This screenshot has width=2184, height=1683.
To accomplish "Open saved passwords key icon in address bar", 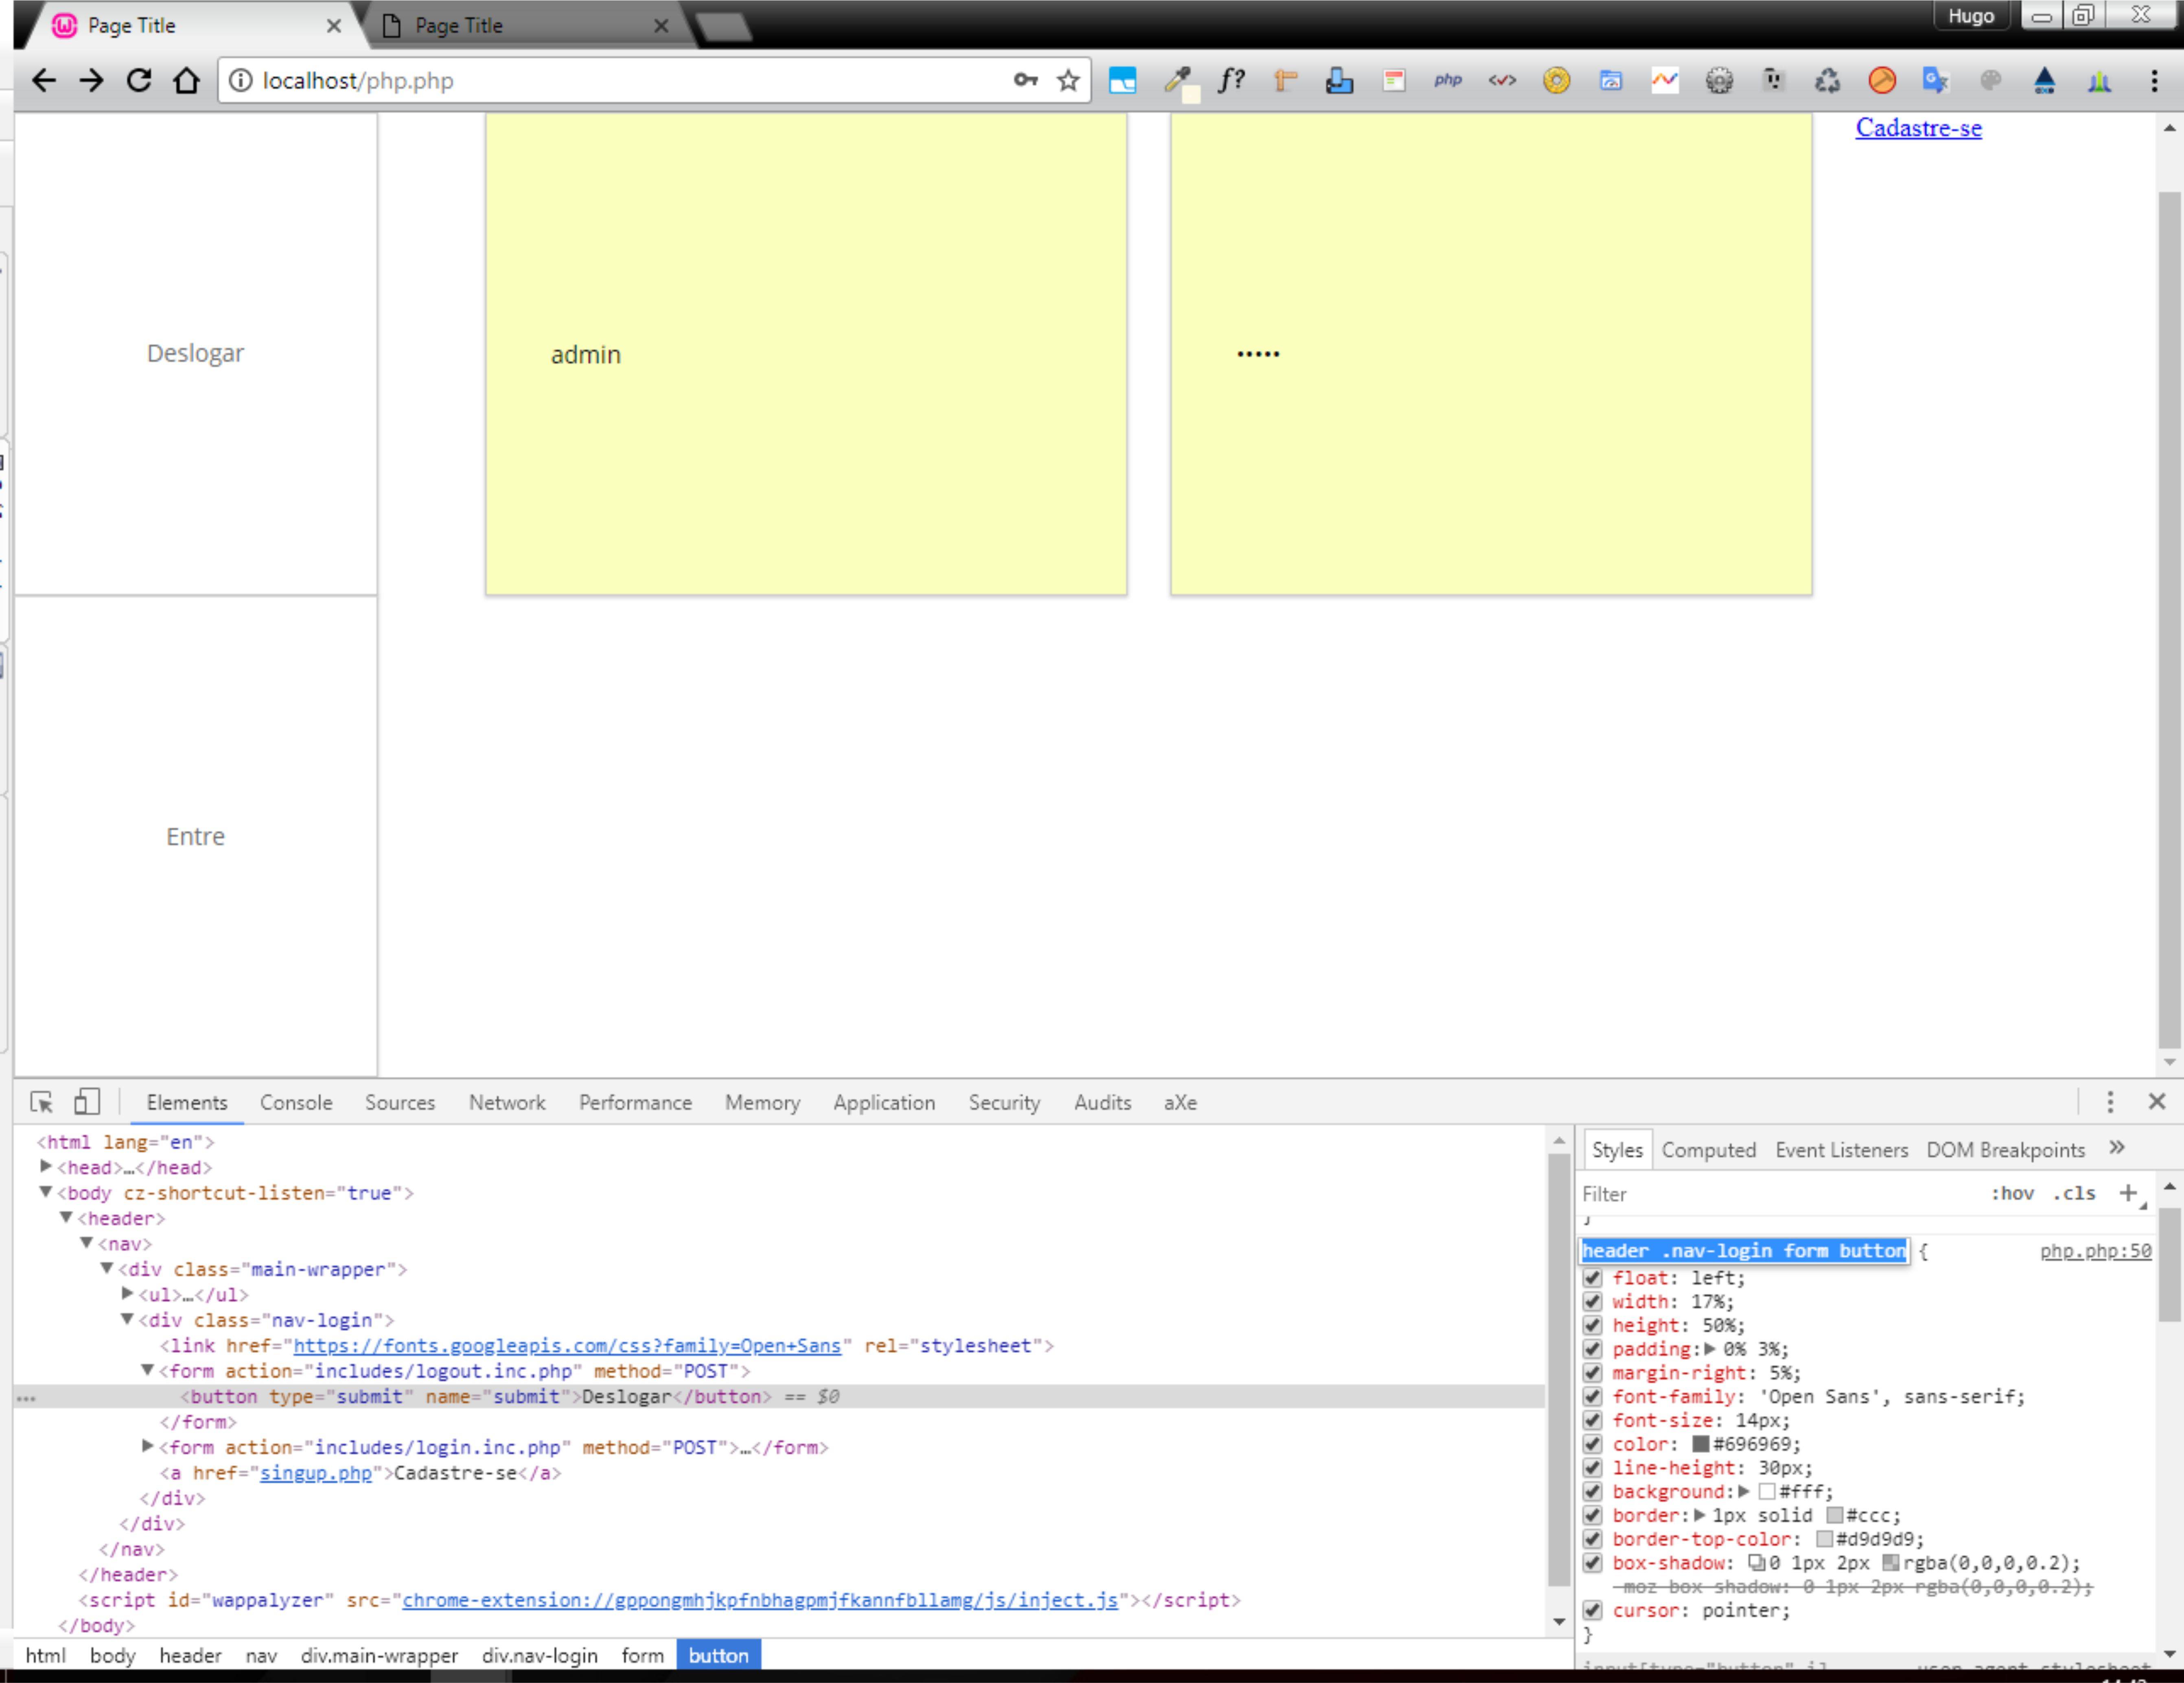I will (1026, 81).
